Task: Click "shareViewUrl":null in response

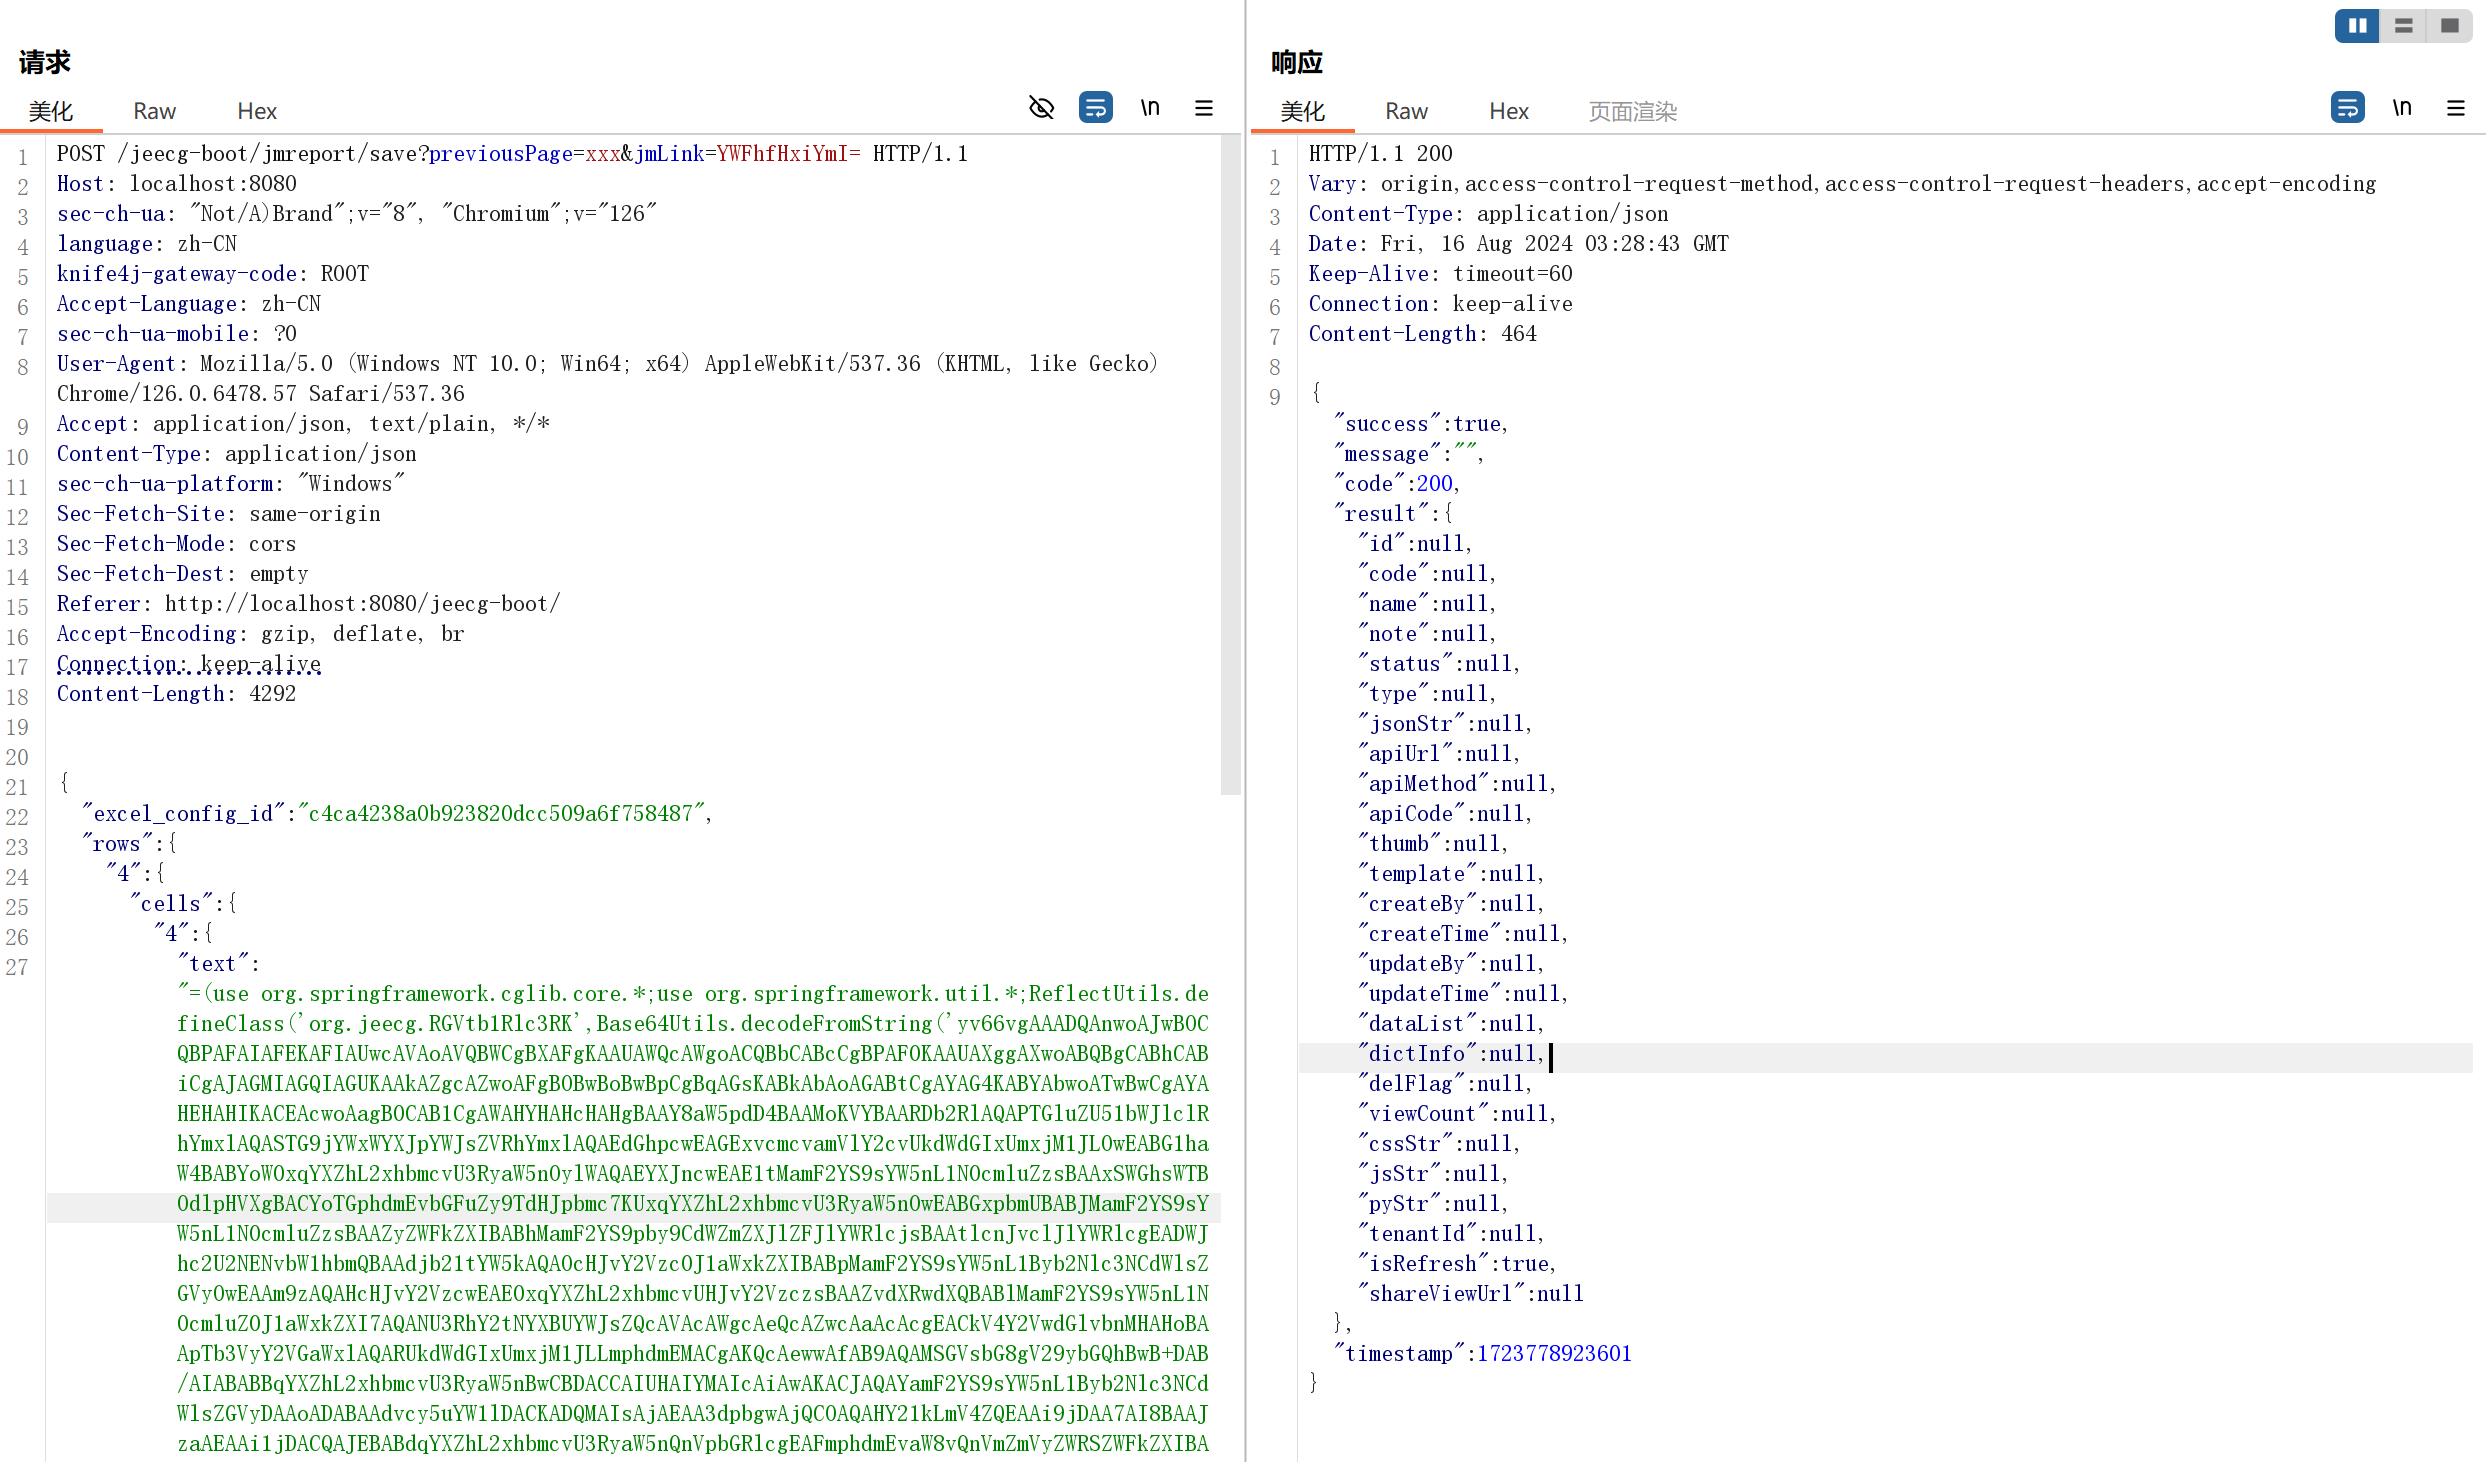Action: tap(1471, 1294)
